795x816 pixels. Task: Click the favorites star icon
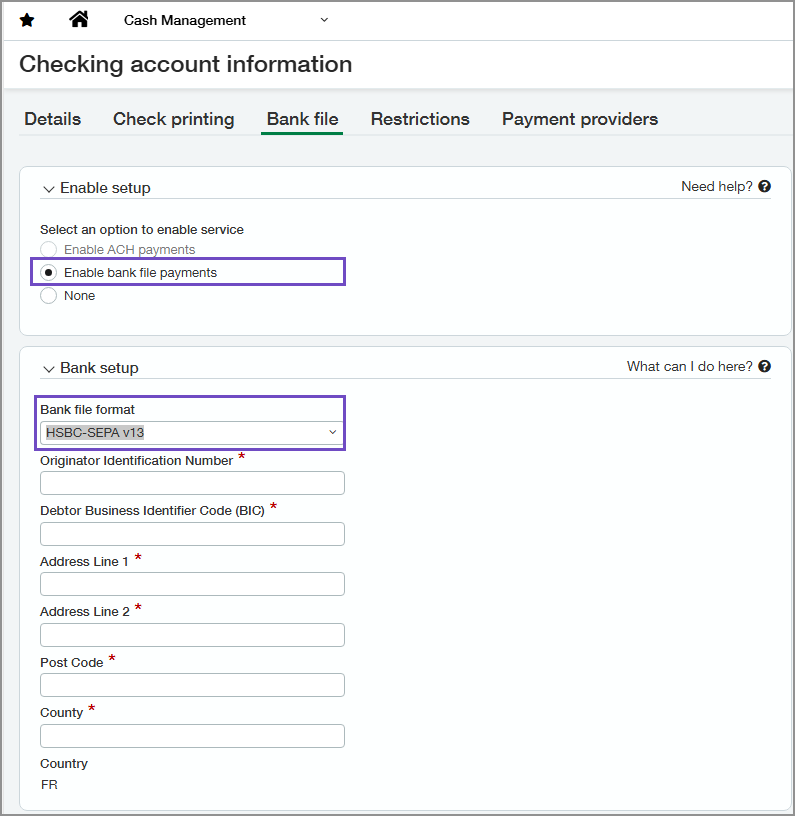pyautogui.click(x=26, y=19)
